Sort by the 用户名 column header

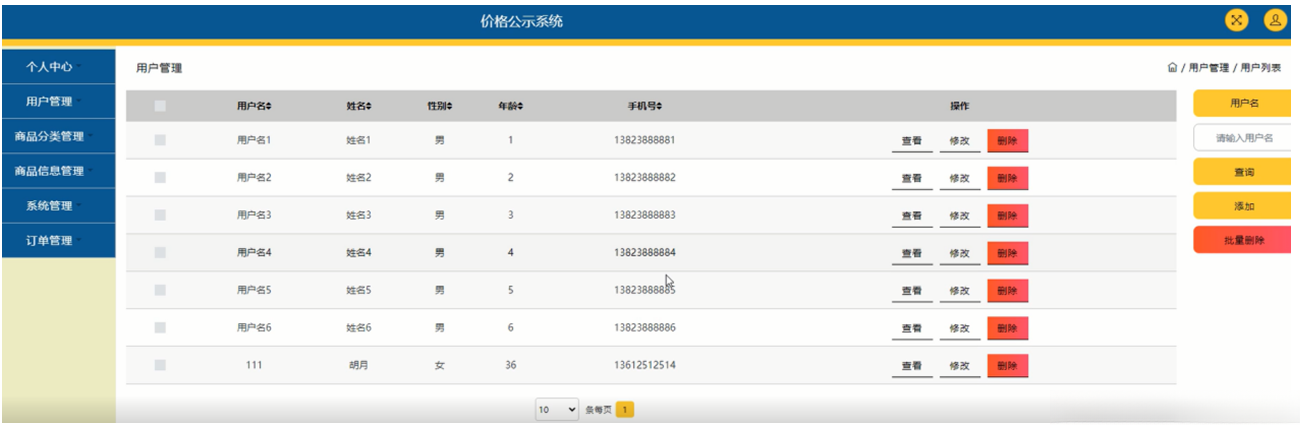254,106
